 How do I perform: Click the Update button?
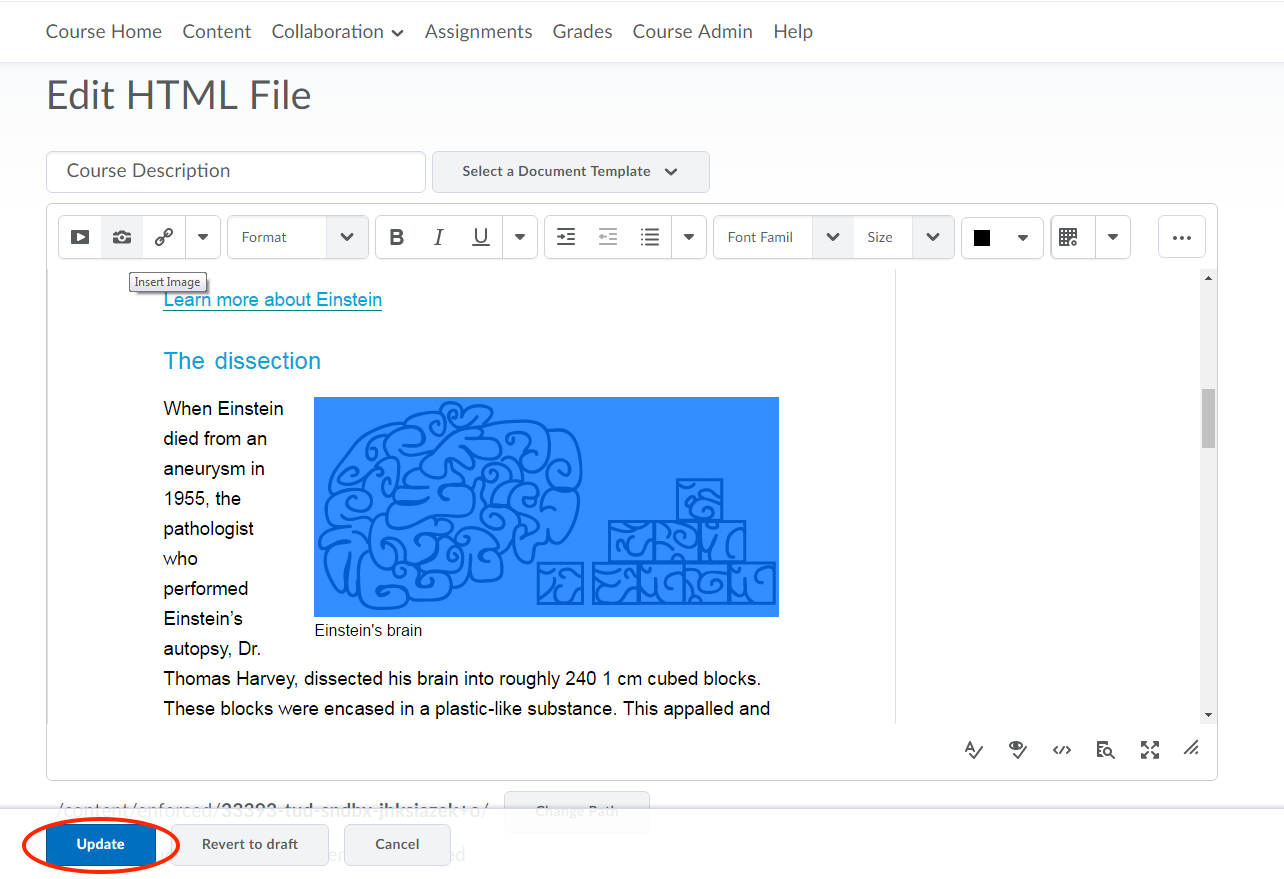click(101, 844)
